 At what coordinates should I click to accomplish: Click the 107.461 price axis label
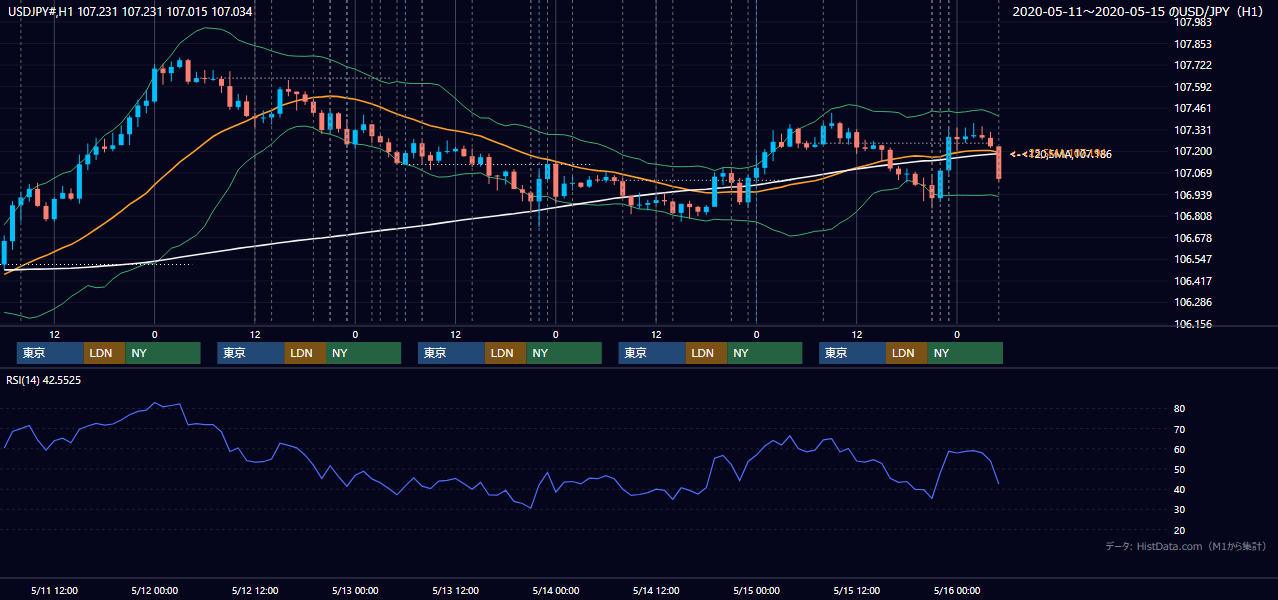tap(1191, 108)
